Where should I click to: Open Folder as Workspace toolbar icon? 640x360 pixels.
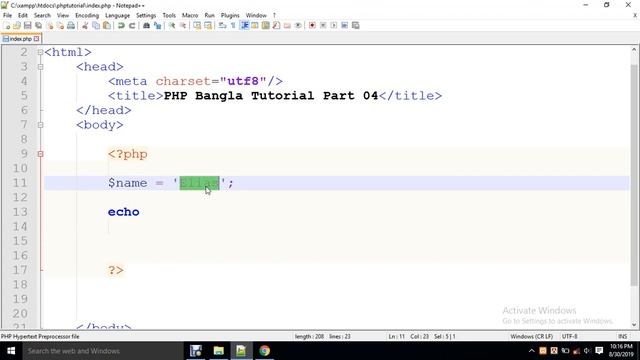click(x=287, y=25)
